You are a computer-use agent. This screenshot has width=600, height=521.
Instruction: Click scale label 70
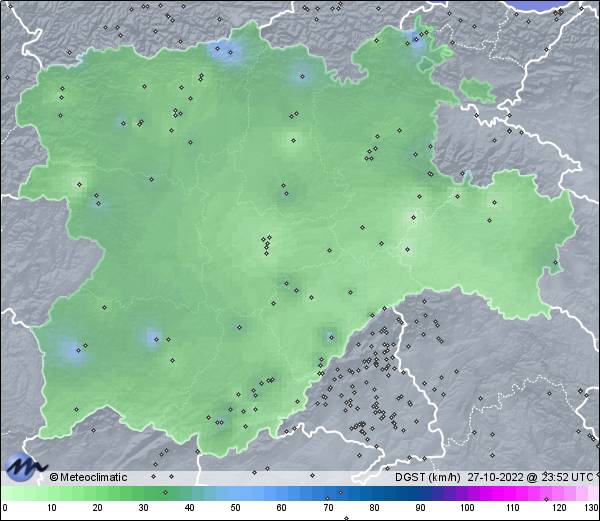[328, 508]
